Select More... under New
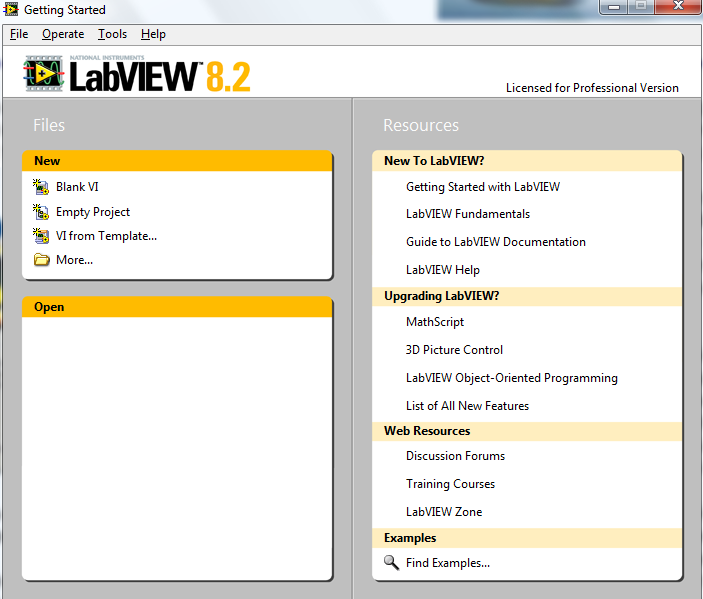This screenshot has width=703, height=599. 74,260
